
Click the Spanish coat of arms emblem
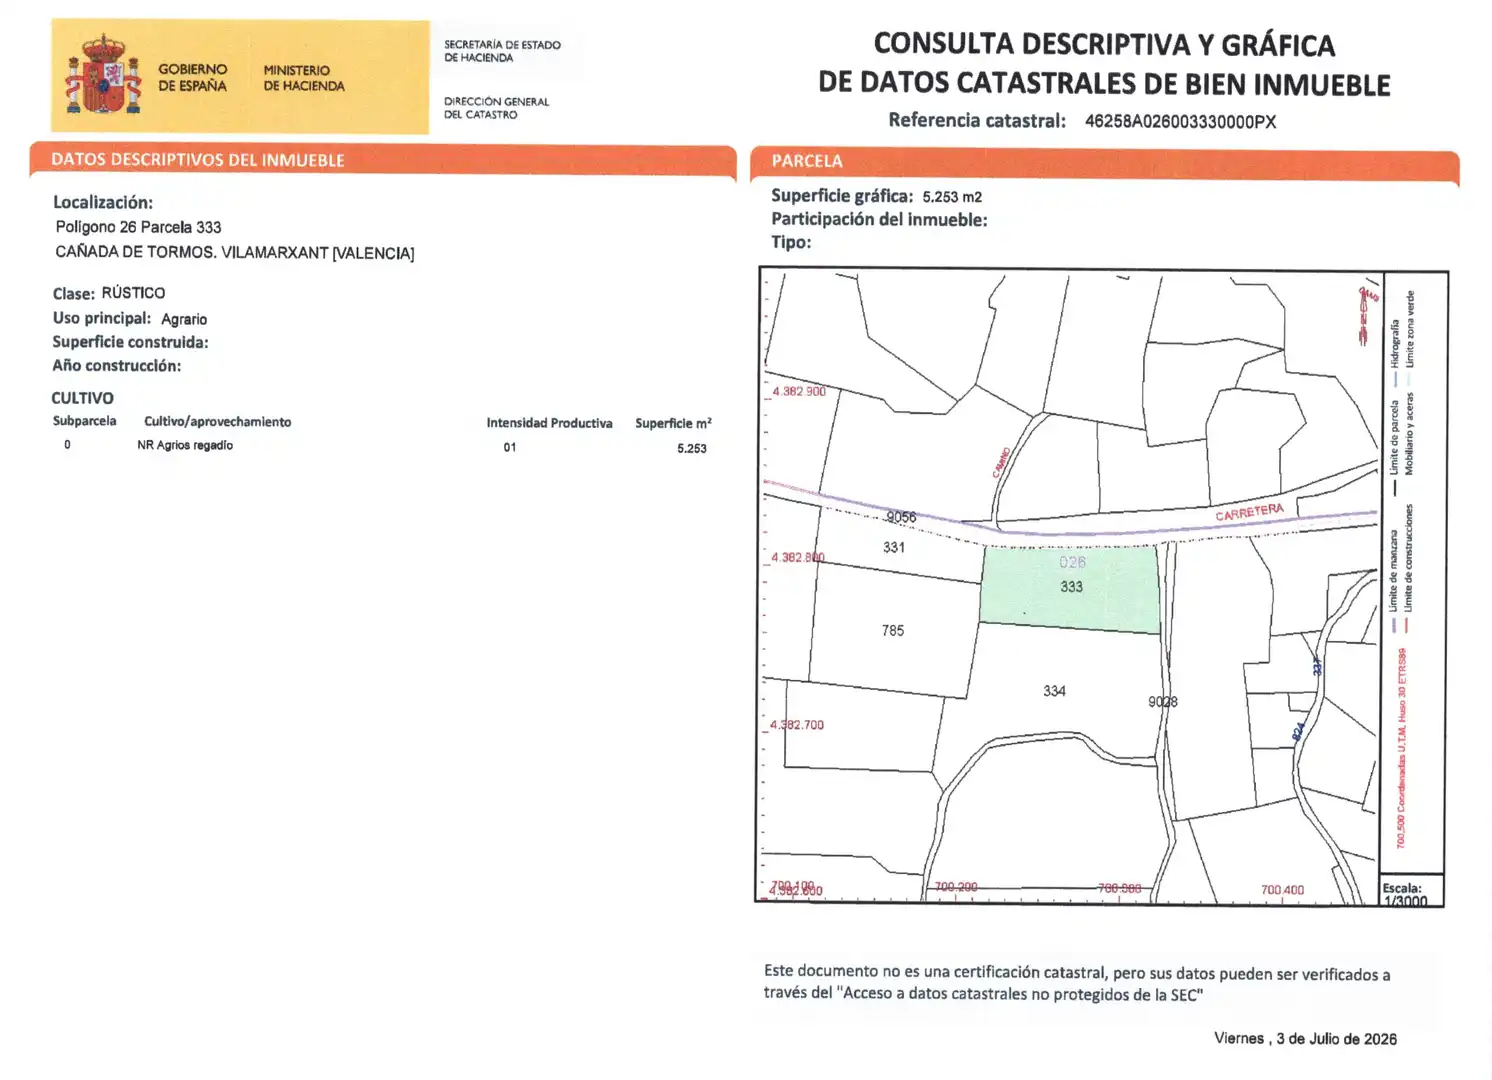tap(103, 76)
